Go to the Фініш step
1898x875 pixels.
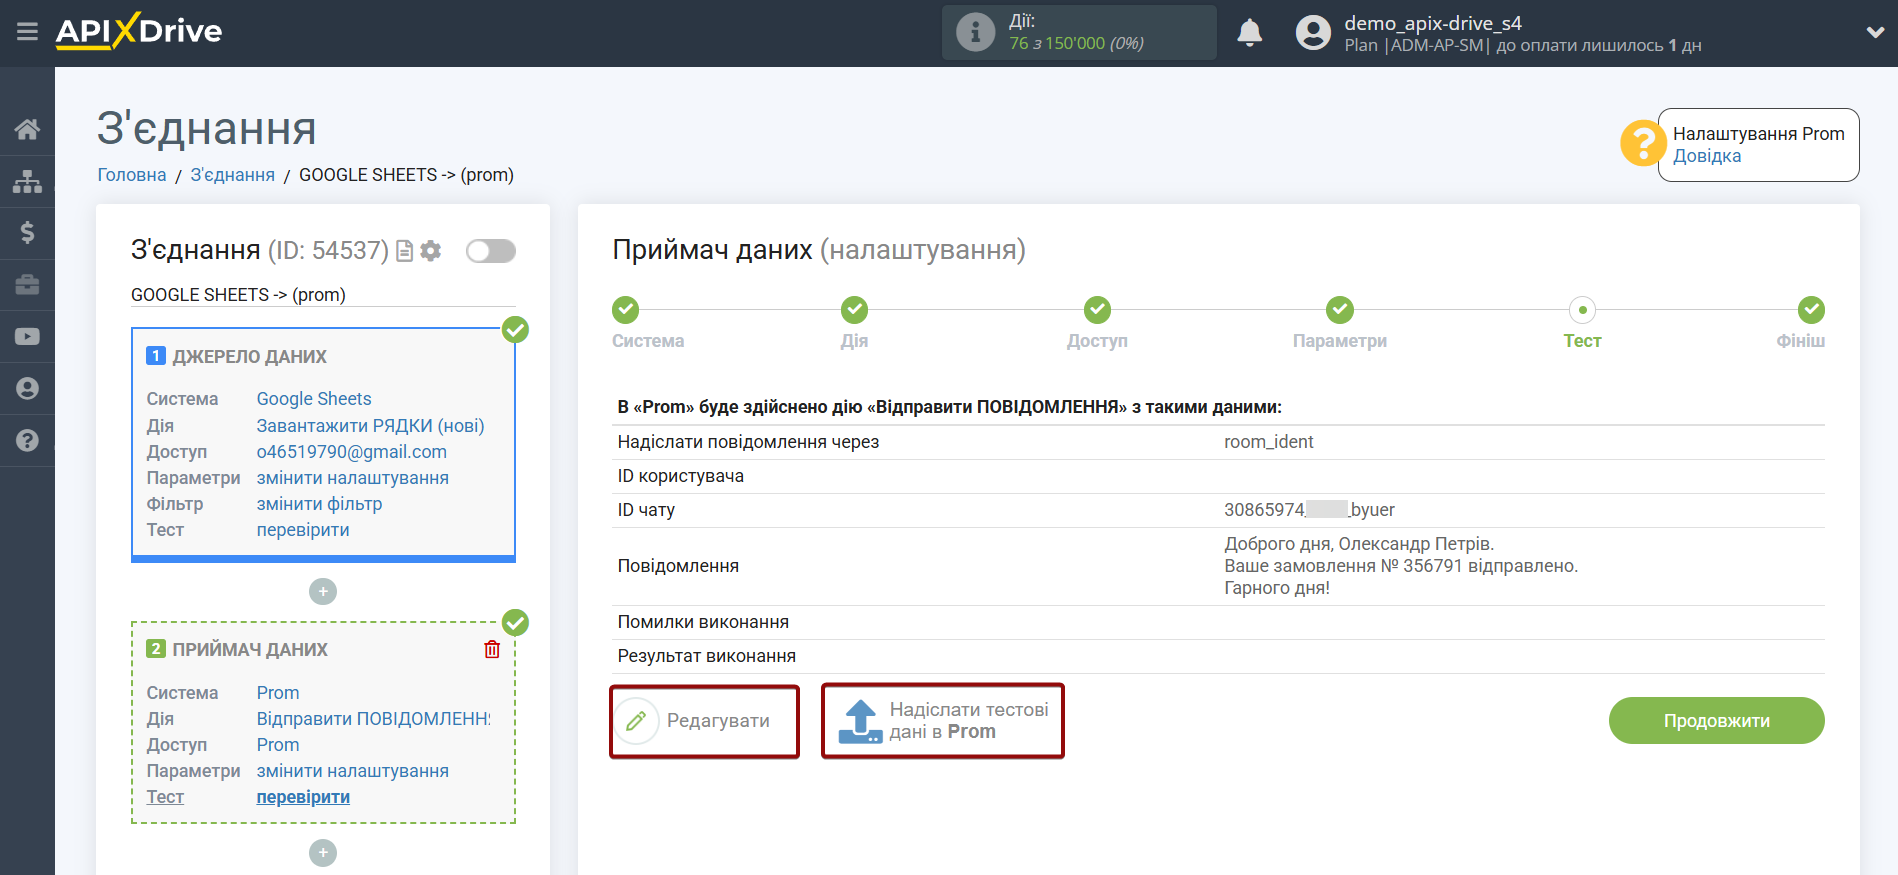1811,311
